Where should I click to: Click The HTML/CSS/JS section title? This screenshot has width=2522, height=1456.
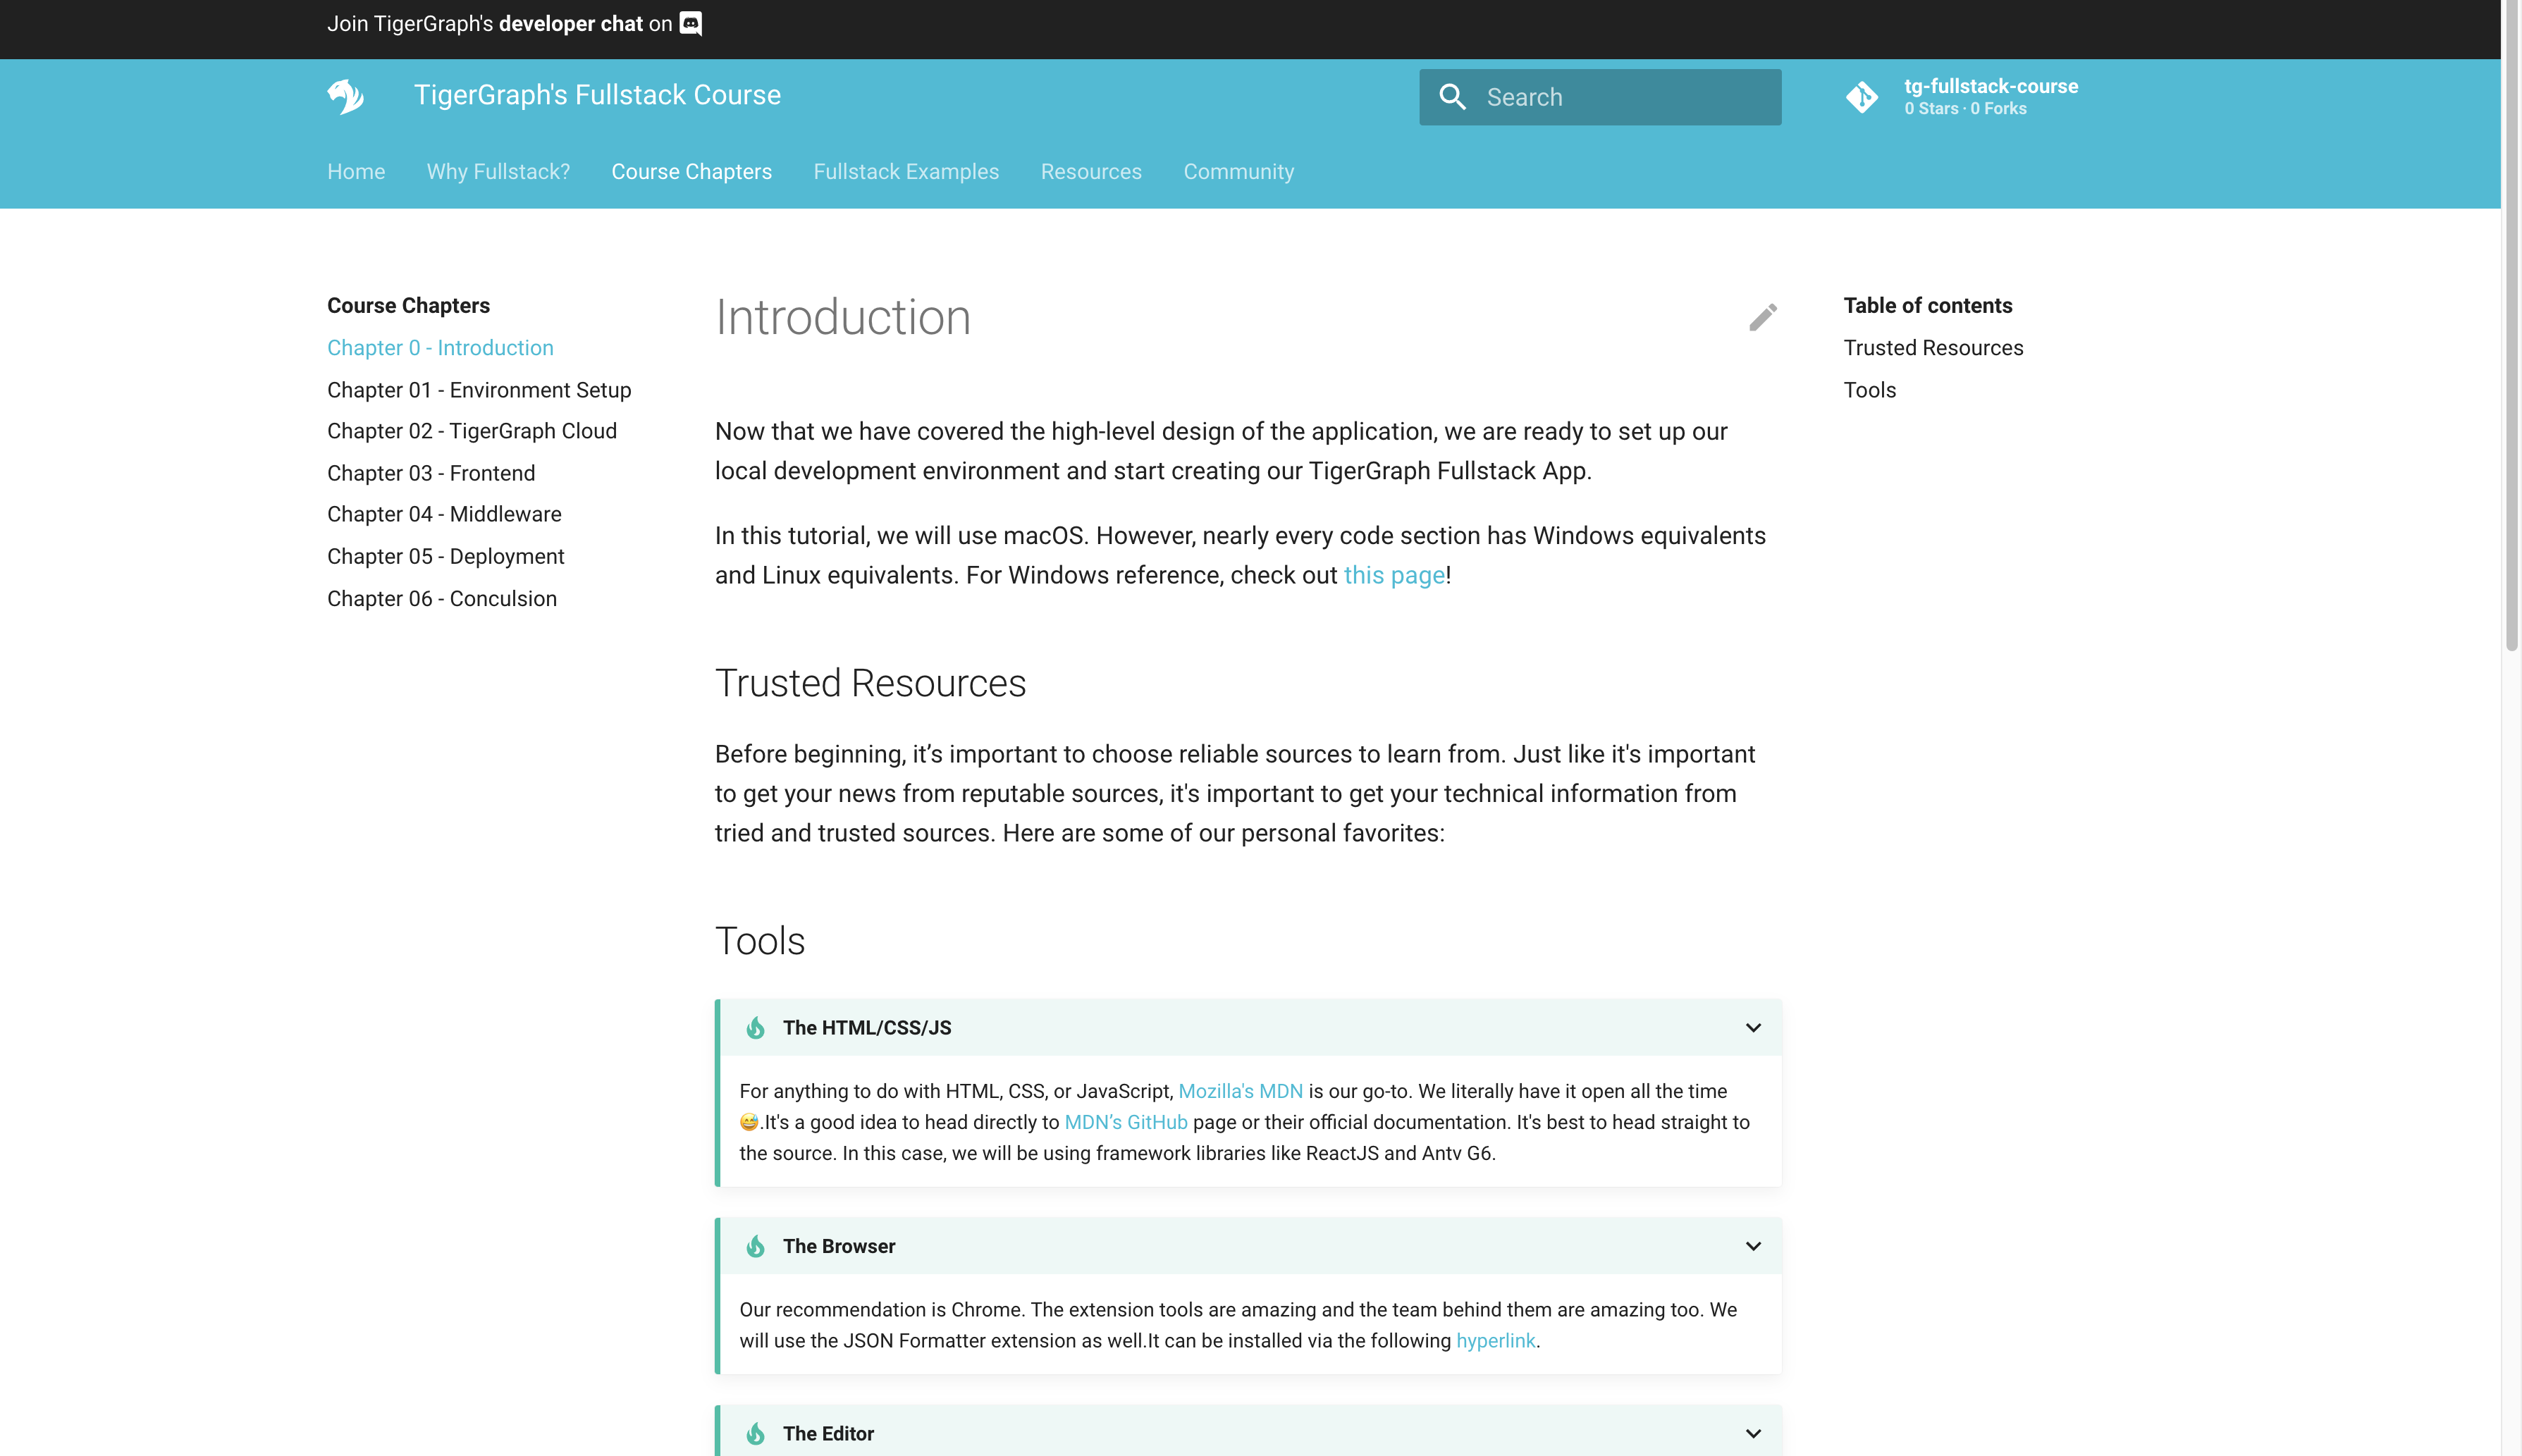(x=867, y=1028)
